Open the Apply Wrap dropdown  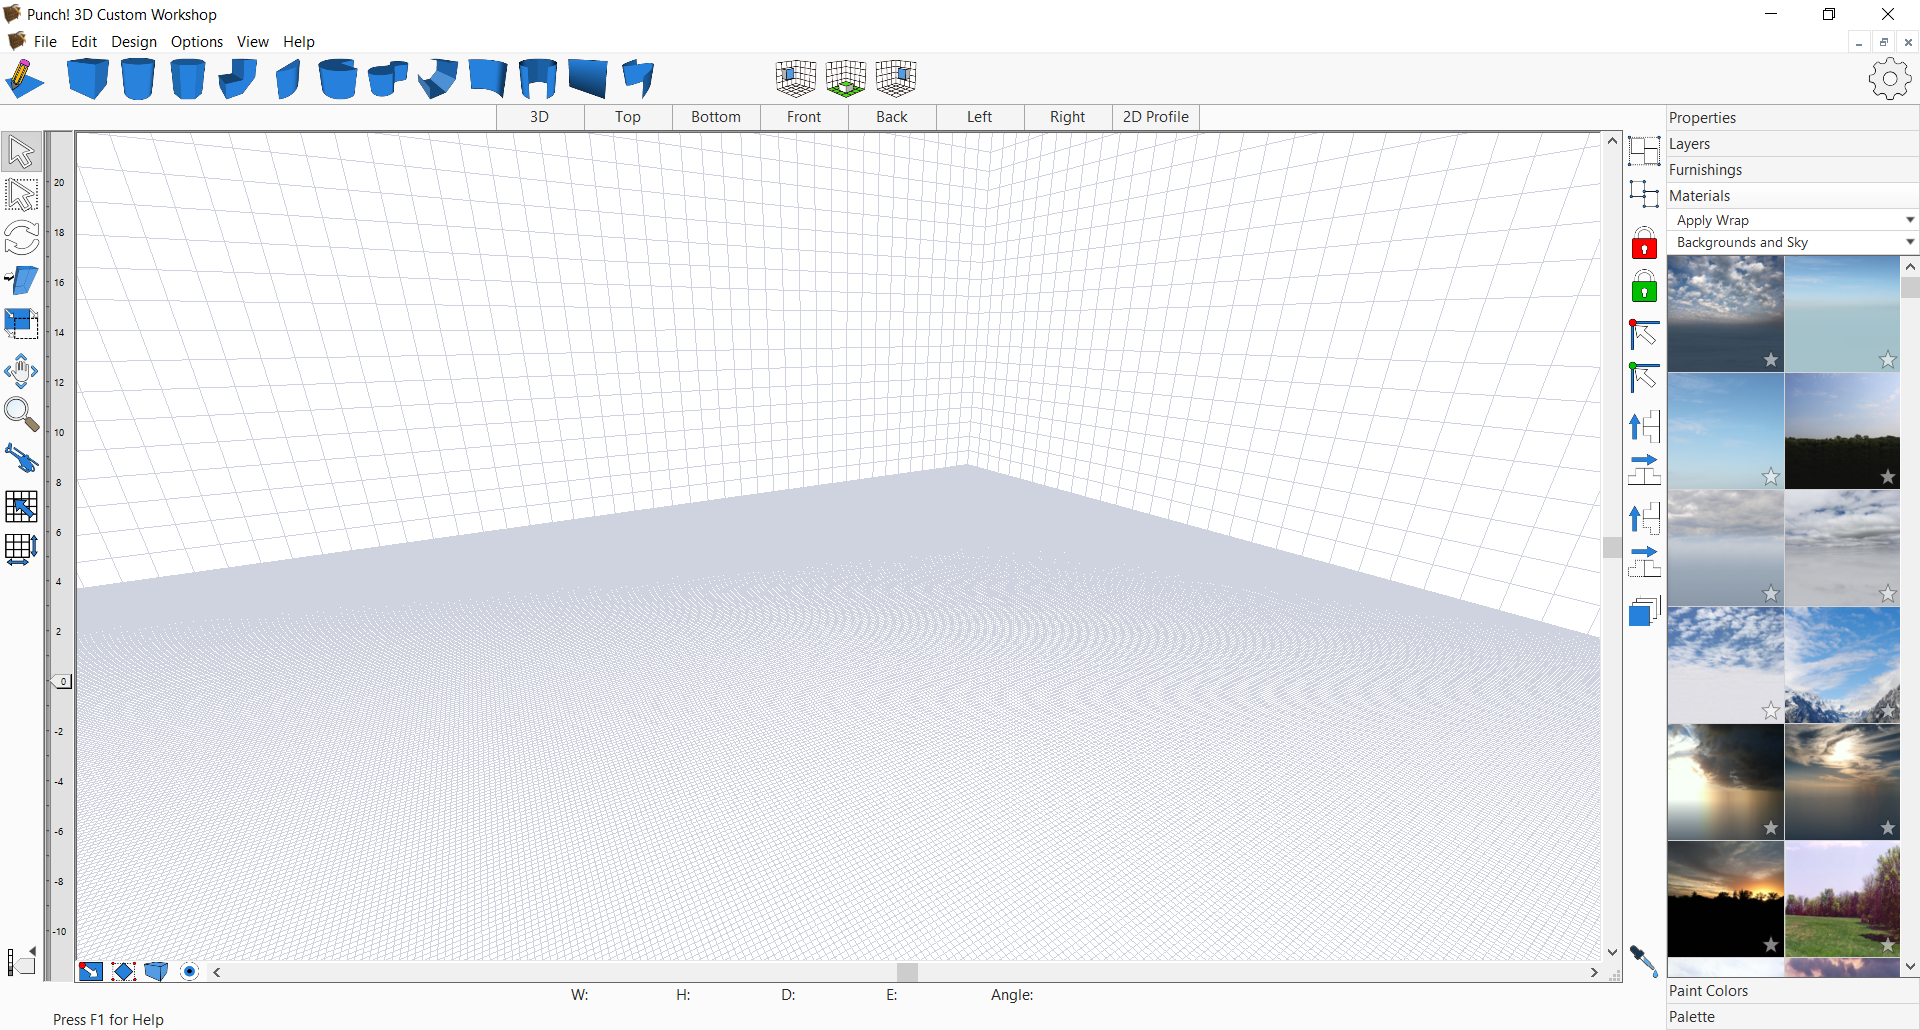coord(1793,220)
